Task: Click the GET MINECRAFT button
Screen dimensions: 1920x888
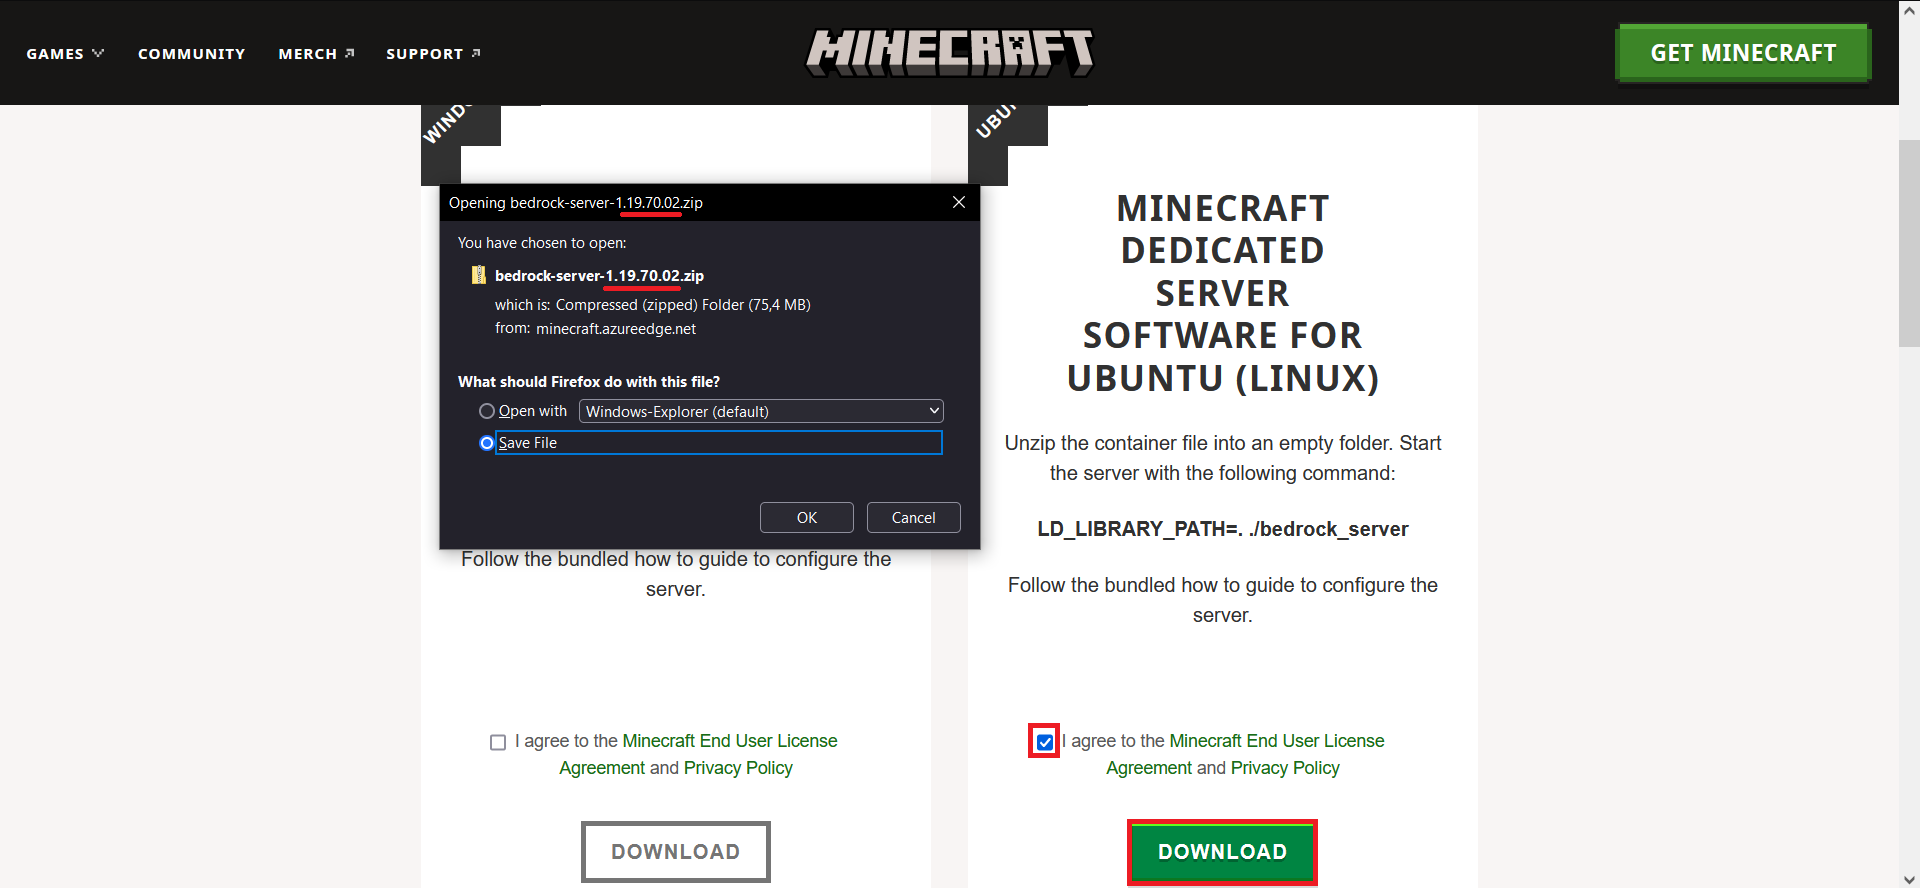Action: (x=1743, y=53)
